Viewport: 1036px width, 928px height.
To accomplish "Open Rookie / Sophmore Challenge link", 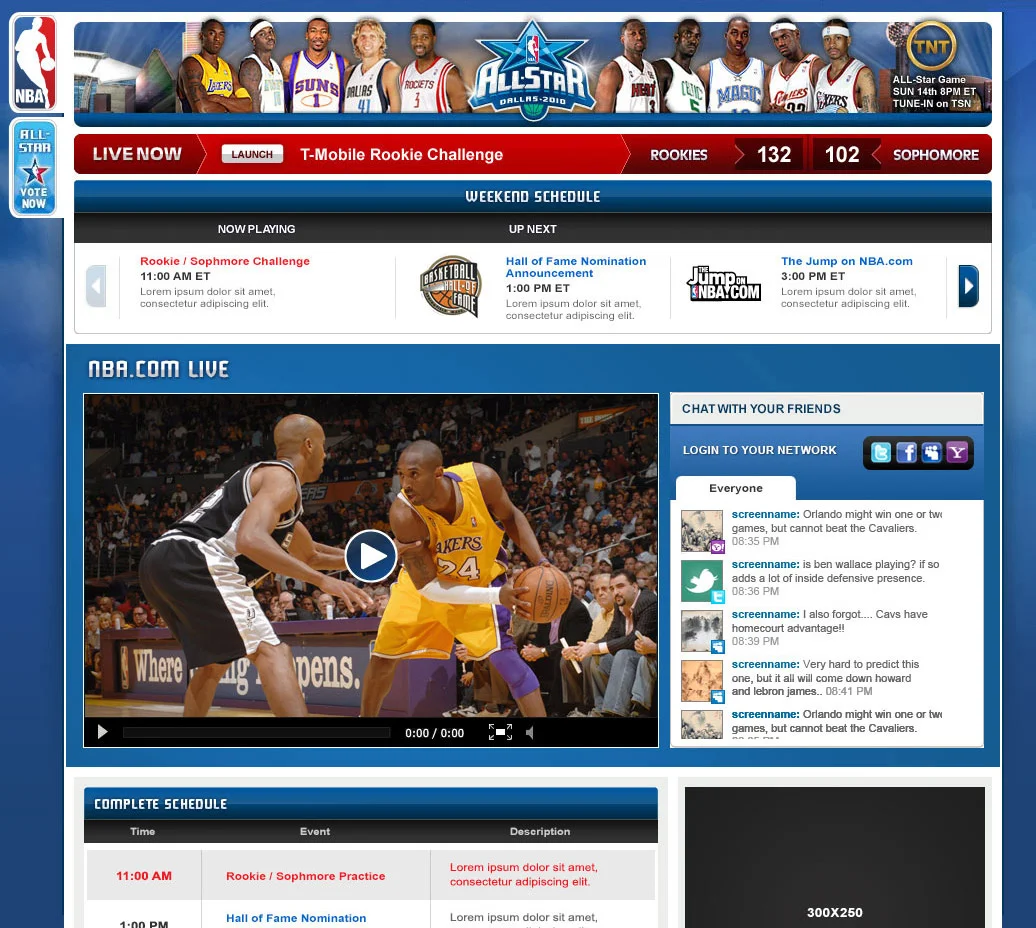I will [225, 261].
